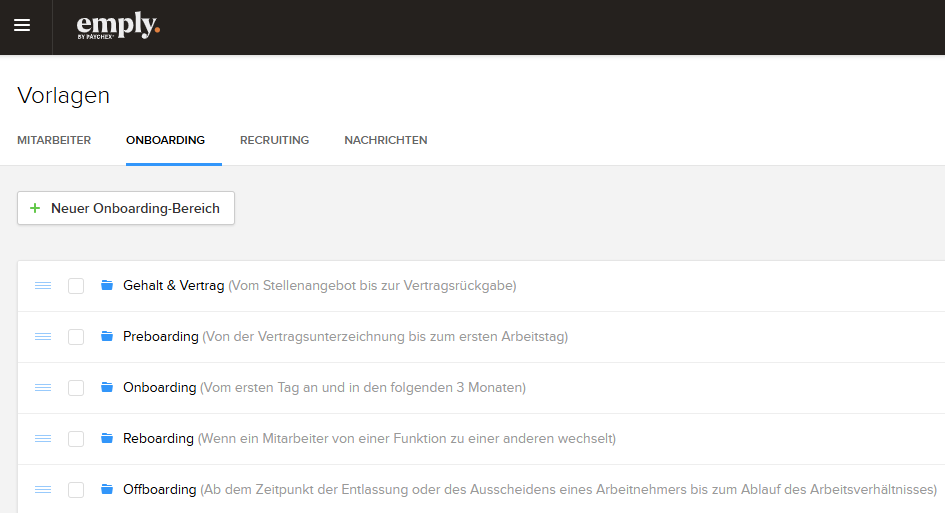Click the folder icon of Gehalt & Vertrag

107,285
